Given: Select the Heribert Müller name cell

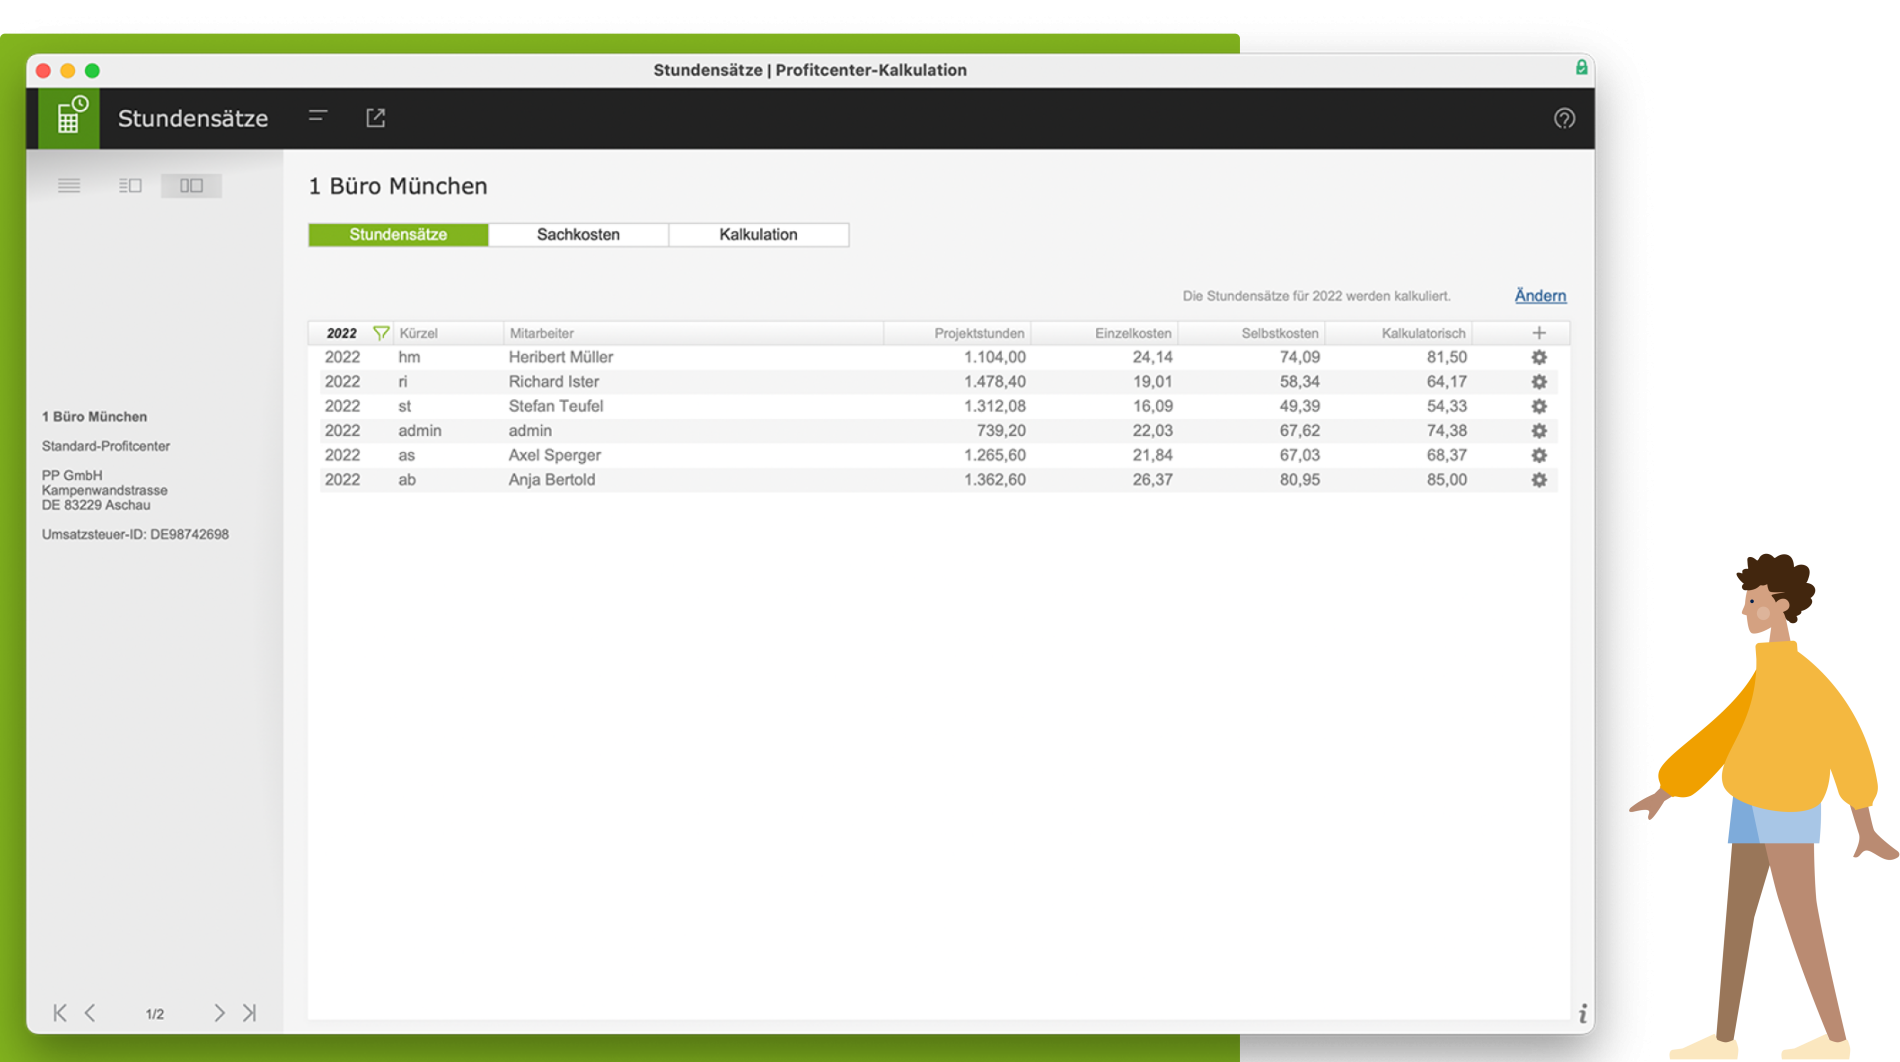Looking at the screenshot, I should (x=560, y=357).
